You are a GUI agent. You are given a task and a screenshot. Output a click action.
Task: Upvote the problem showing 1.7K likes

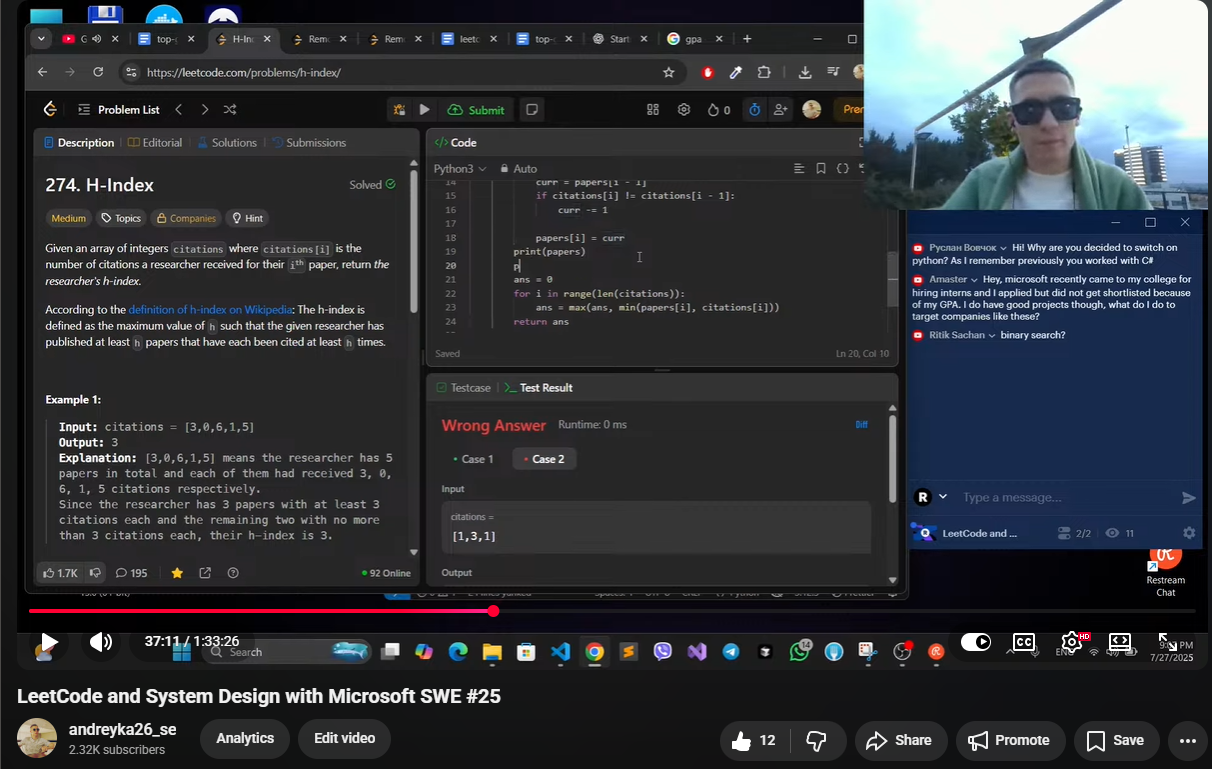59,573
